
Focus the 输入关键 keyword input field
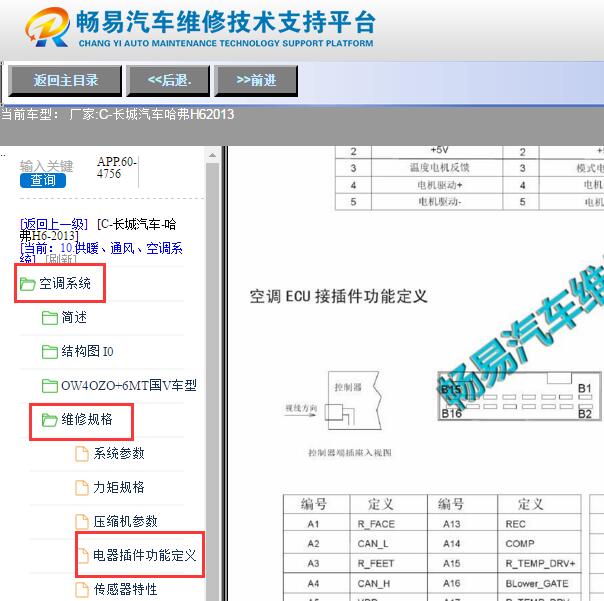(x=46, y=166)
